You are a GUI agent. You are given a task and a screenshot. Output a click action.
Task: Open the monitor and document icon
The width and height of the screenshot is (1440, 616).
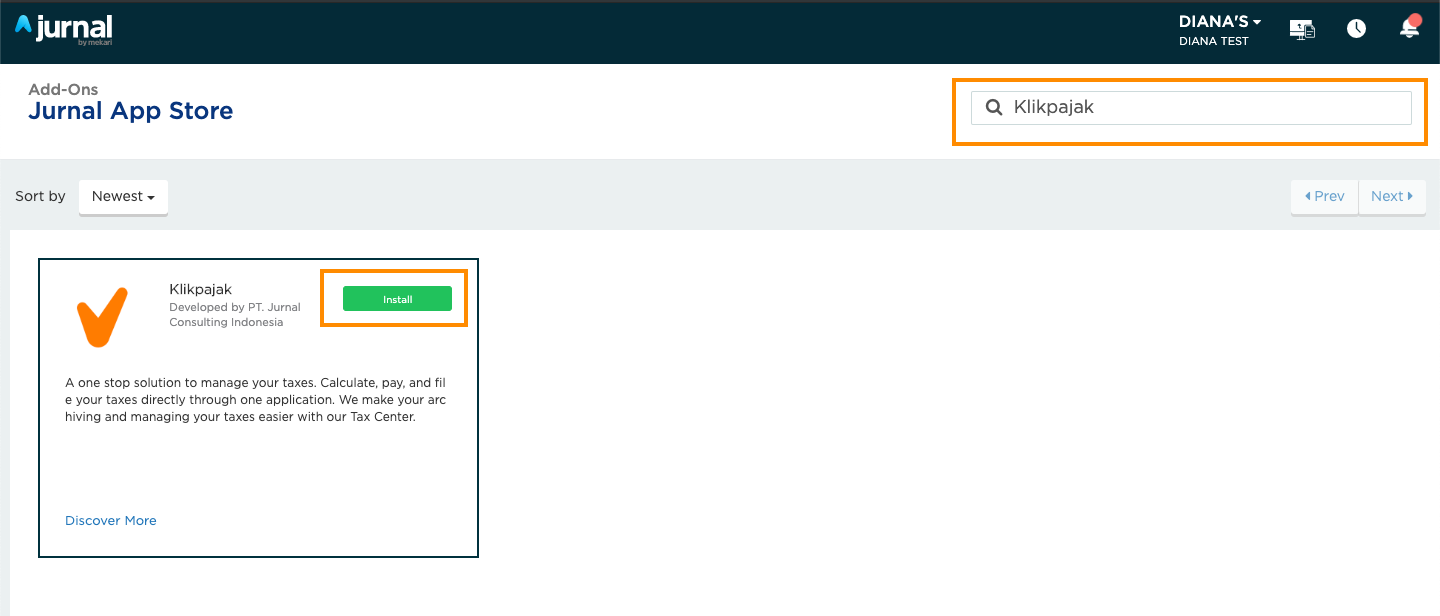pos(1302,29)
